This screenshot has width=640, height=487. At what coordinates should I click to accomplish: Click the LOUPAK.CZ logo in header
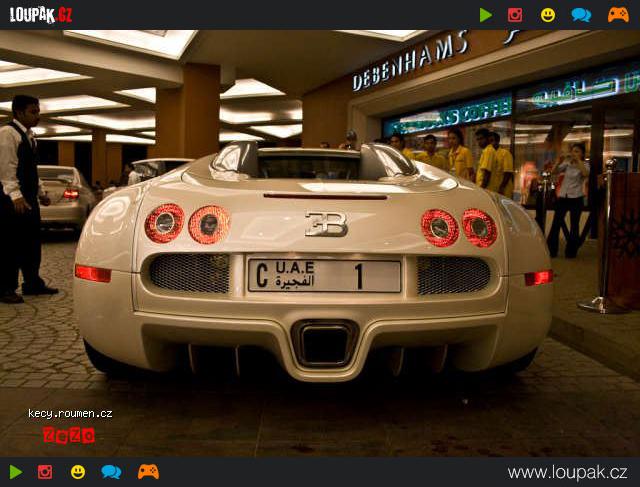(x=41, y=15)
